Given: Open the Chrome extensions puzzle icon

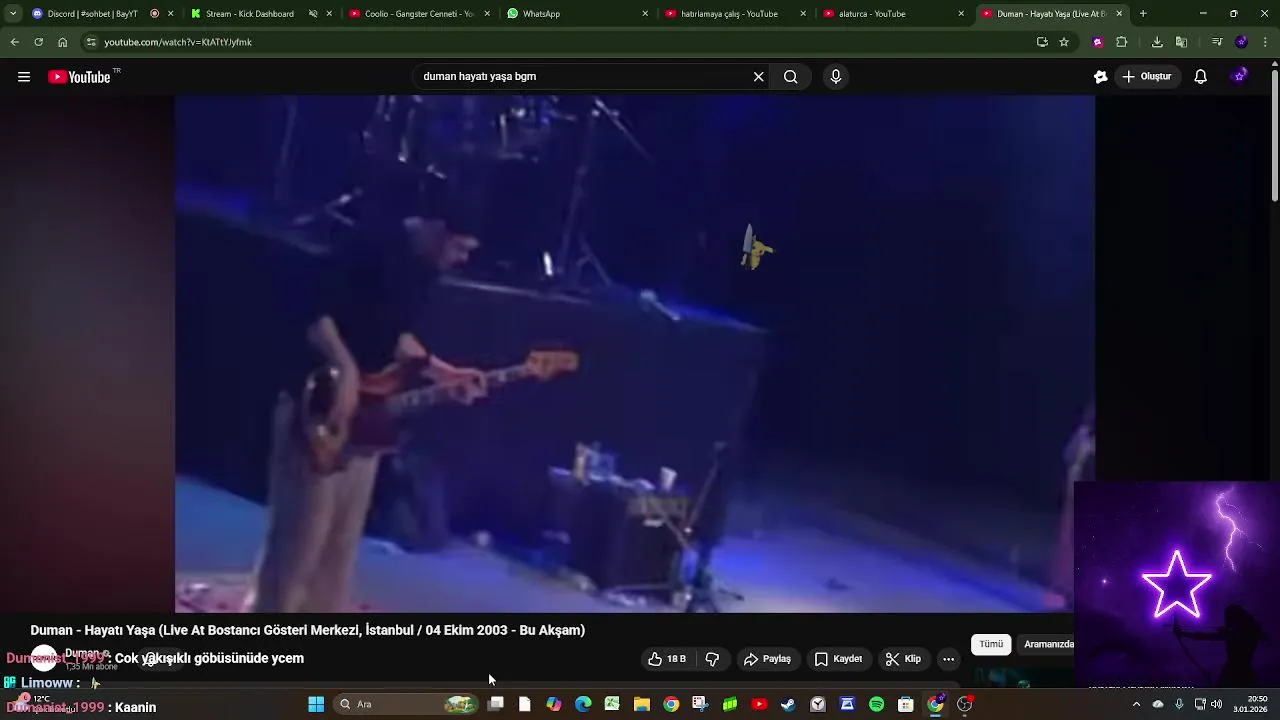Looking at the screenshot, I should pyautogui.click(x=1121, y=42).
